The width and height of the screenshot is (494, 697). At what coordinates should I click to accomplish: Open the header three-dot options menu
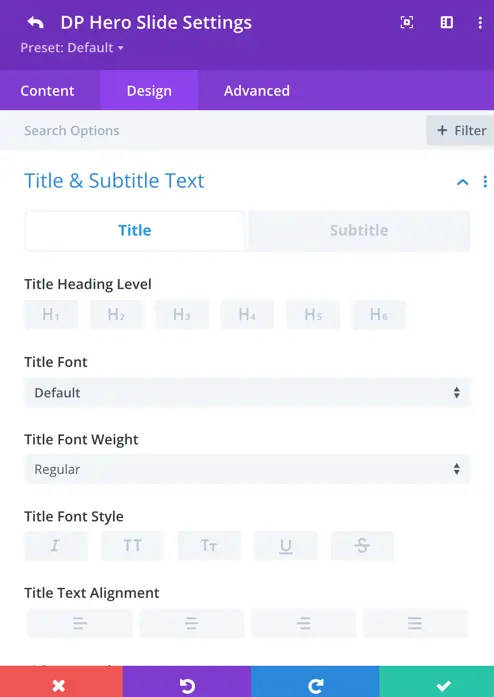(x=480, y=23)
